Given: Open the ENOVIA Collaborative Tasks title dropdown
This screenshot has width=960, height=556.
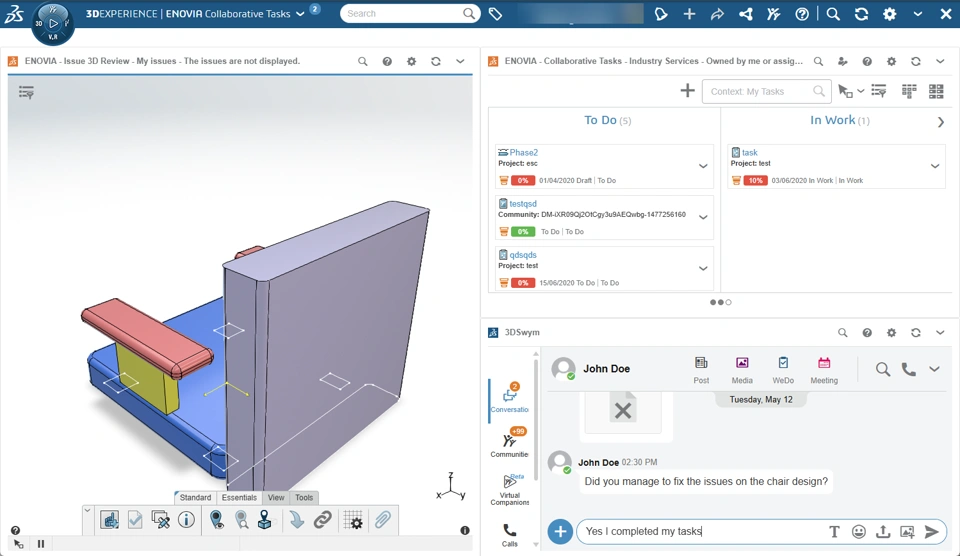Looking at the screenshot, I should tap(300, 13).
